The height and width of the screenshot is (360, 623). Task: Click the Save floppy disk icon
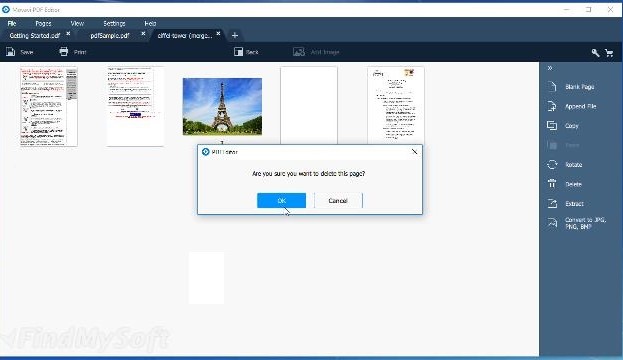click(11, 52)
